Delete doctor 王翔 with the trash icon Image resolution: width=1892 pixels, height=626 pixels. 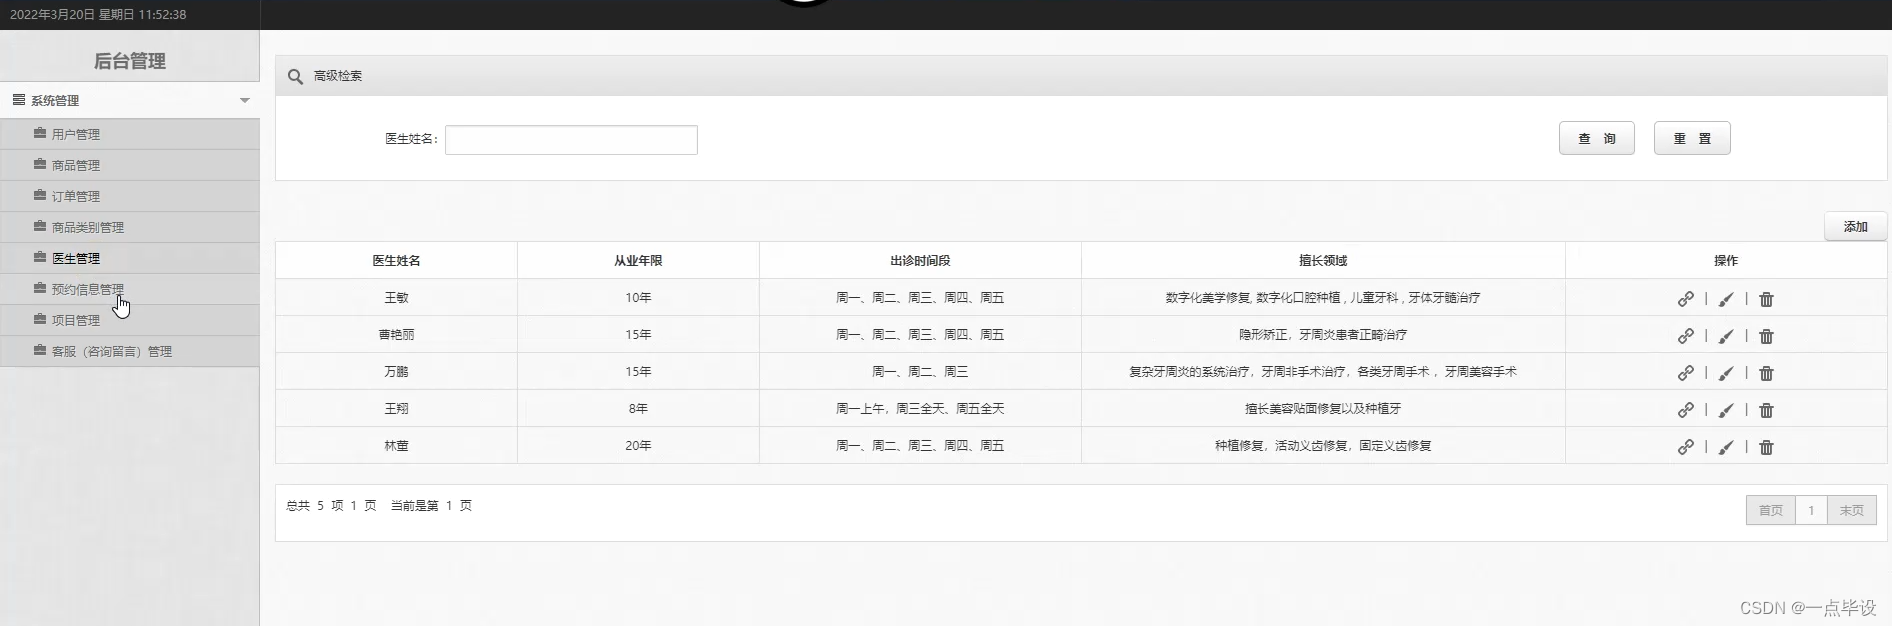pos(1766,410)
